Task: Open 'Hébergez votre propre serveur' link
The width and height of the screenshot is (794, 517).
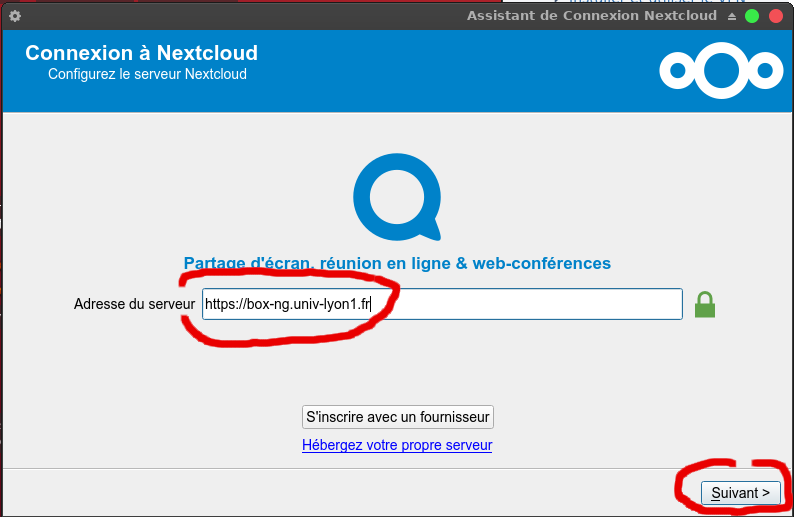Action: click(397, 445)
